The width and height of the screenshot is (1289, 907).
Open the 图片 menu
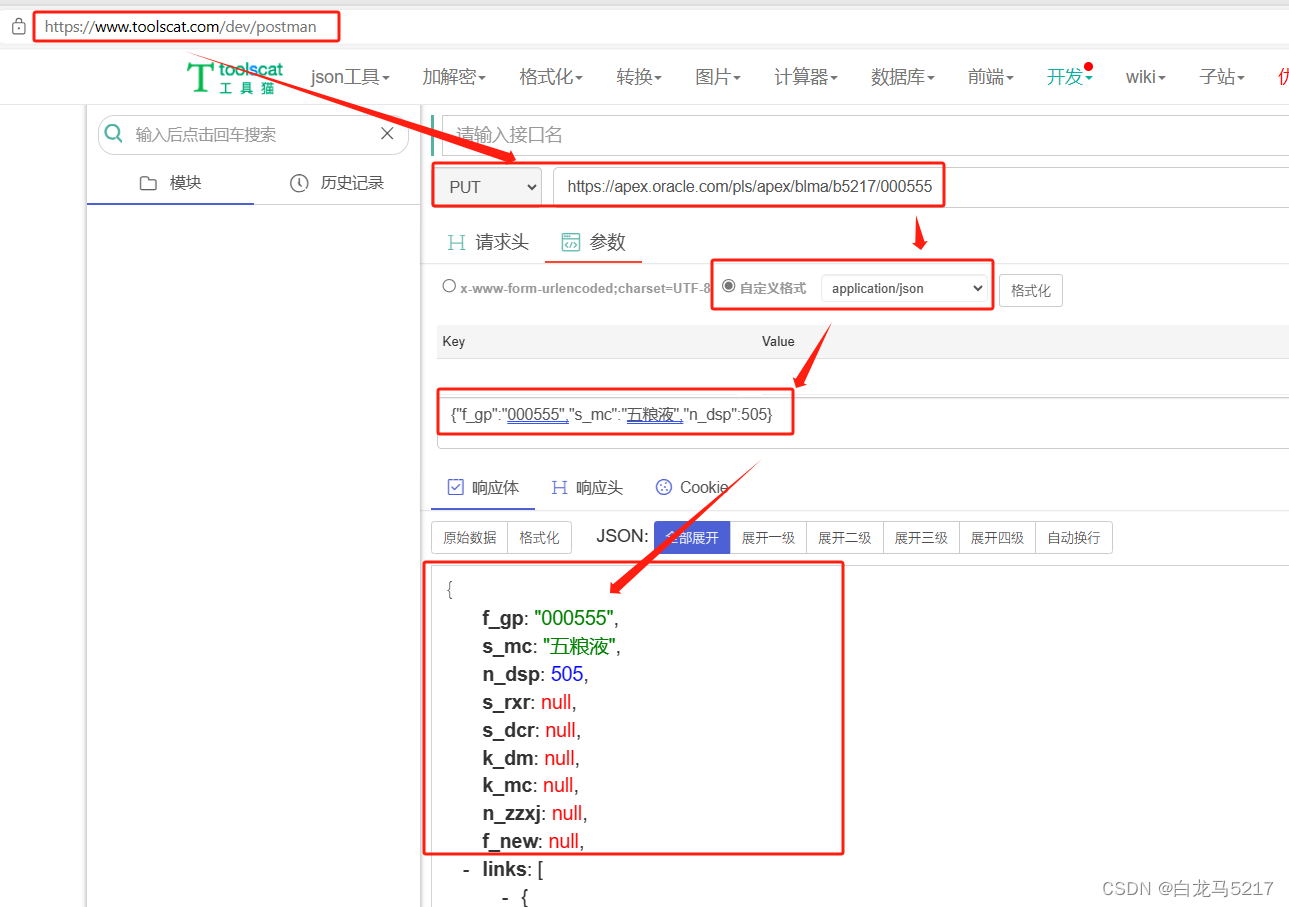click(718, 77)
